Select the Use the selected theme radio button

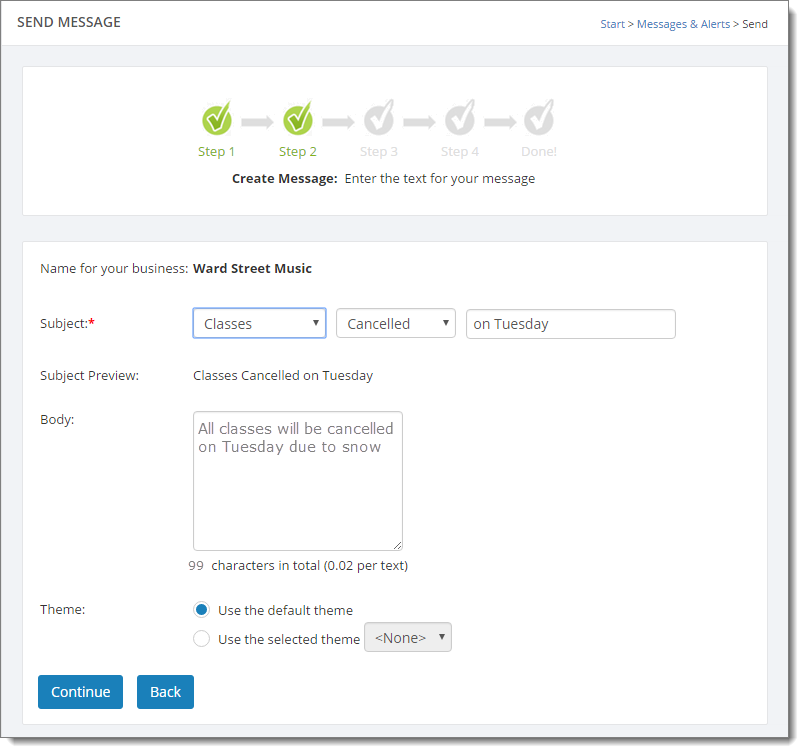pyautogui.click(x=202, y=639)
